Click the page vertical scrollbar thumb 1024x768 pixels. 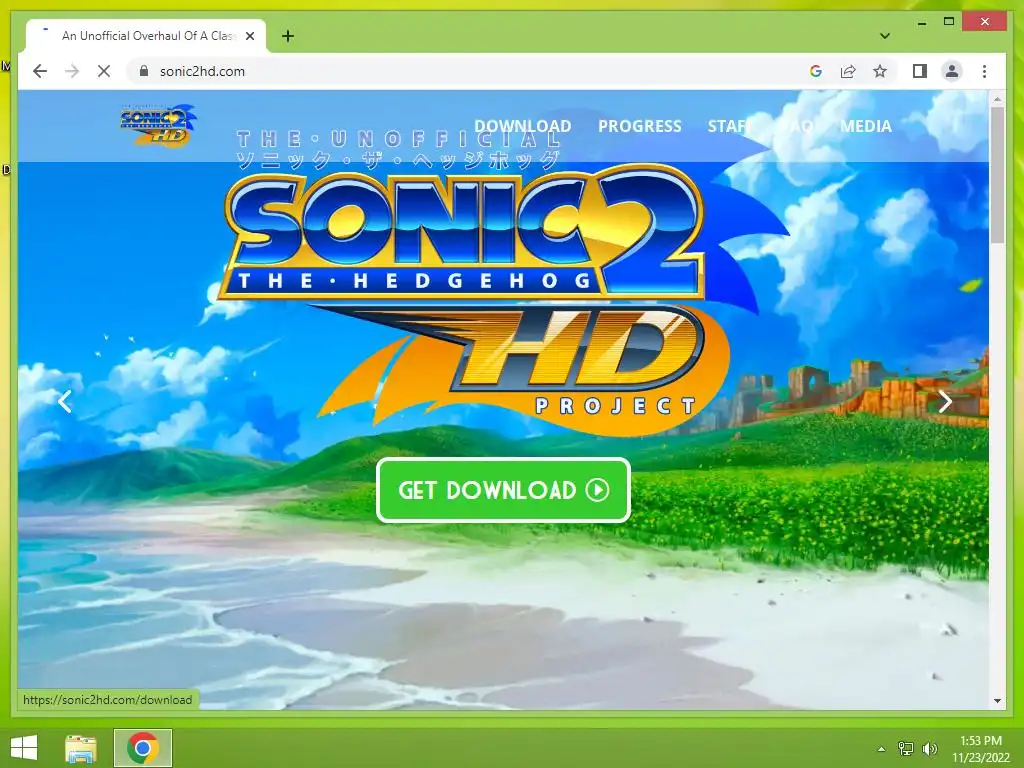click(997, 175)
